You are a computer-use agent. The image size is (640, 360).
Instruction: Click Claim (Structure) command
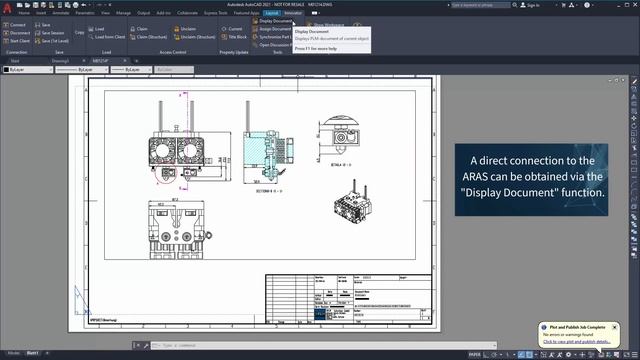pos(149,37)
